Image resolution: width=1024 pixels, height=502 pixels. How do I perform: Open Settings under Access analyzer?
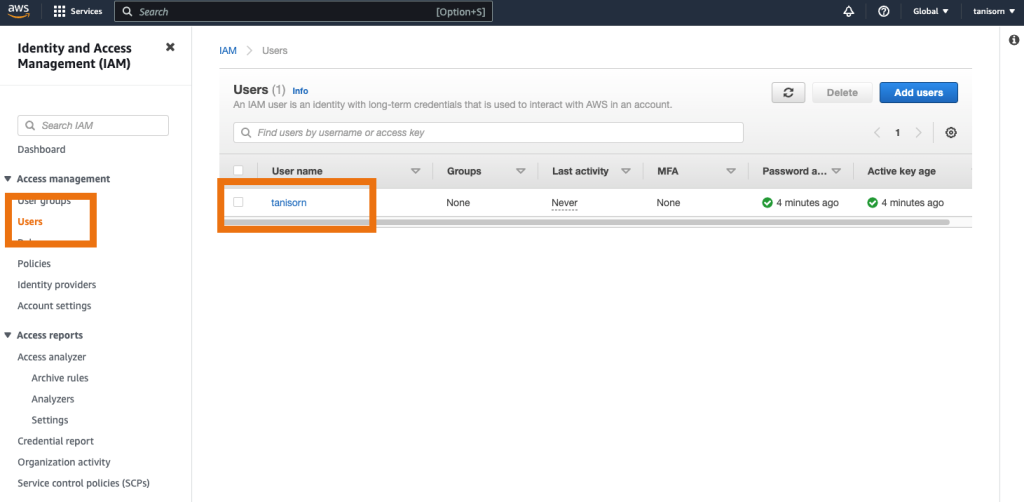click(50, 420)
